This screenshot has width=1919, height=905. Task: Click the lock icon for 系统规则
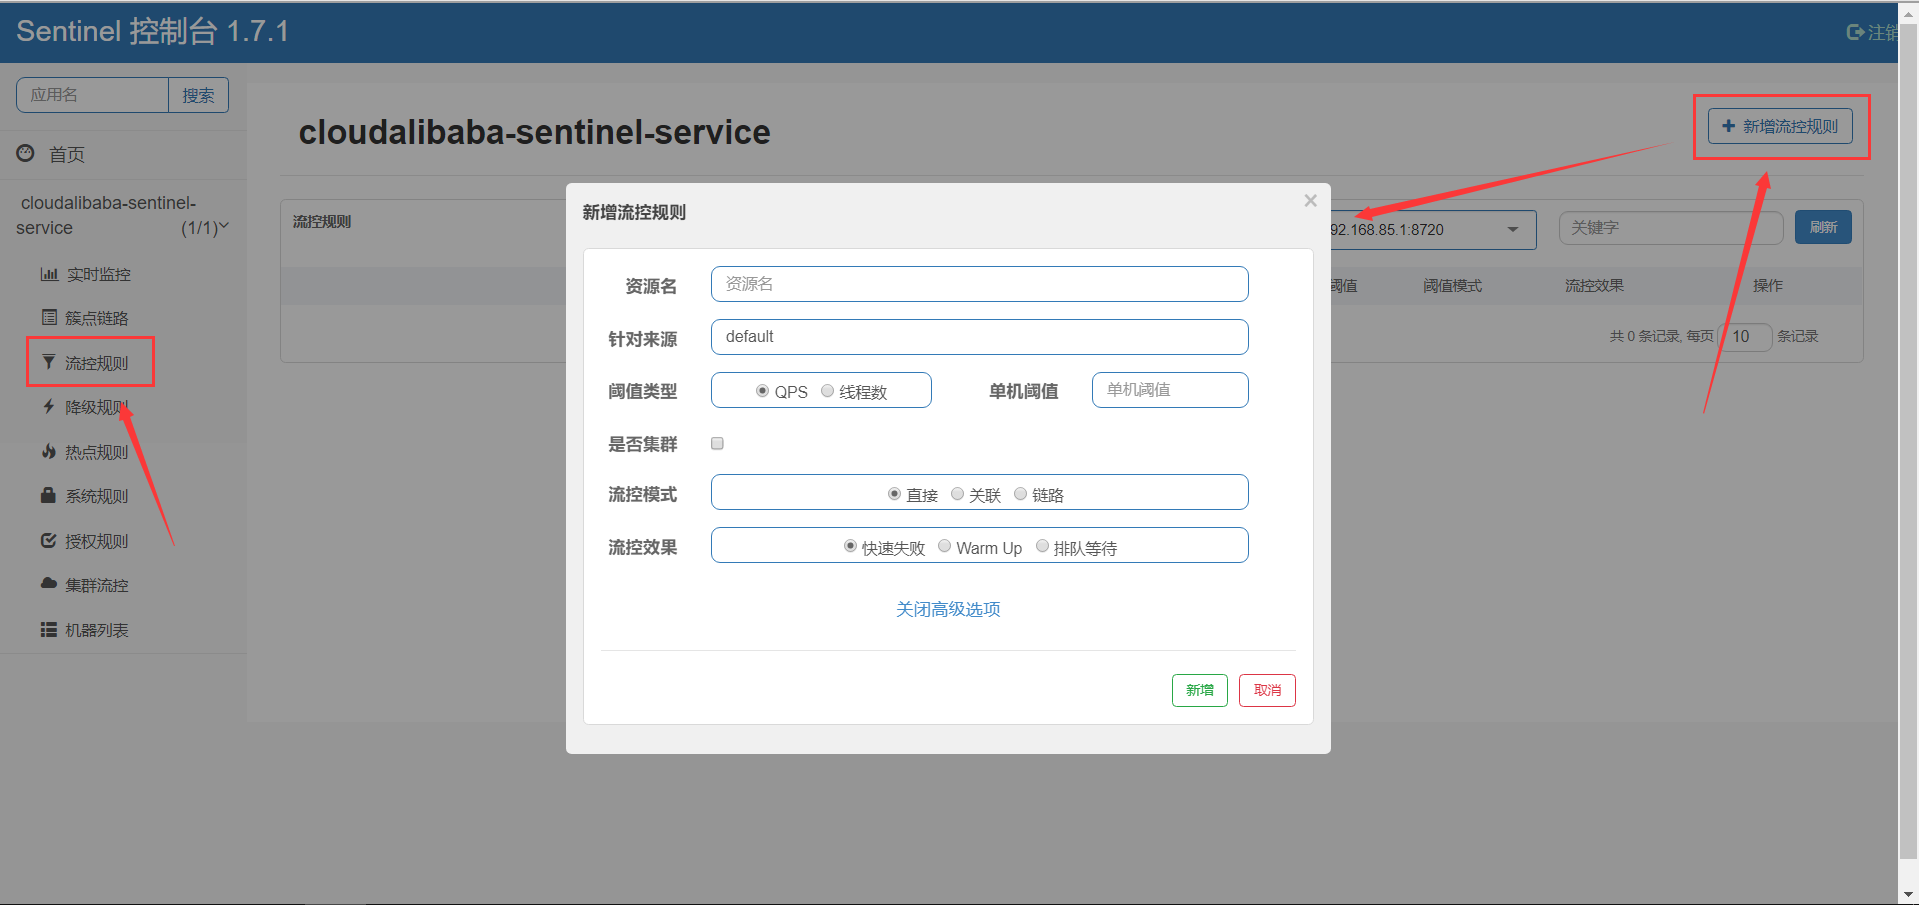click(x=48, y=495)
